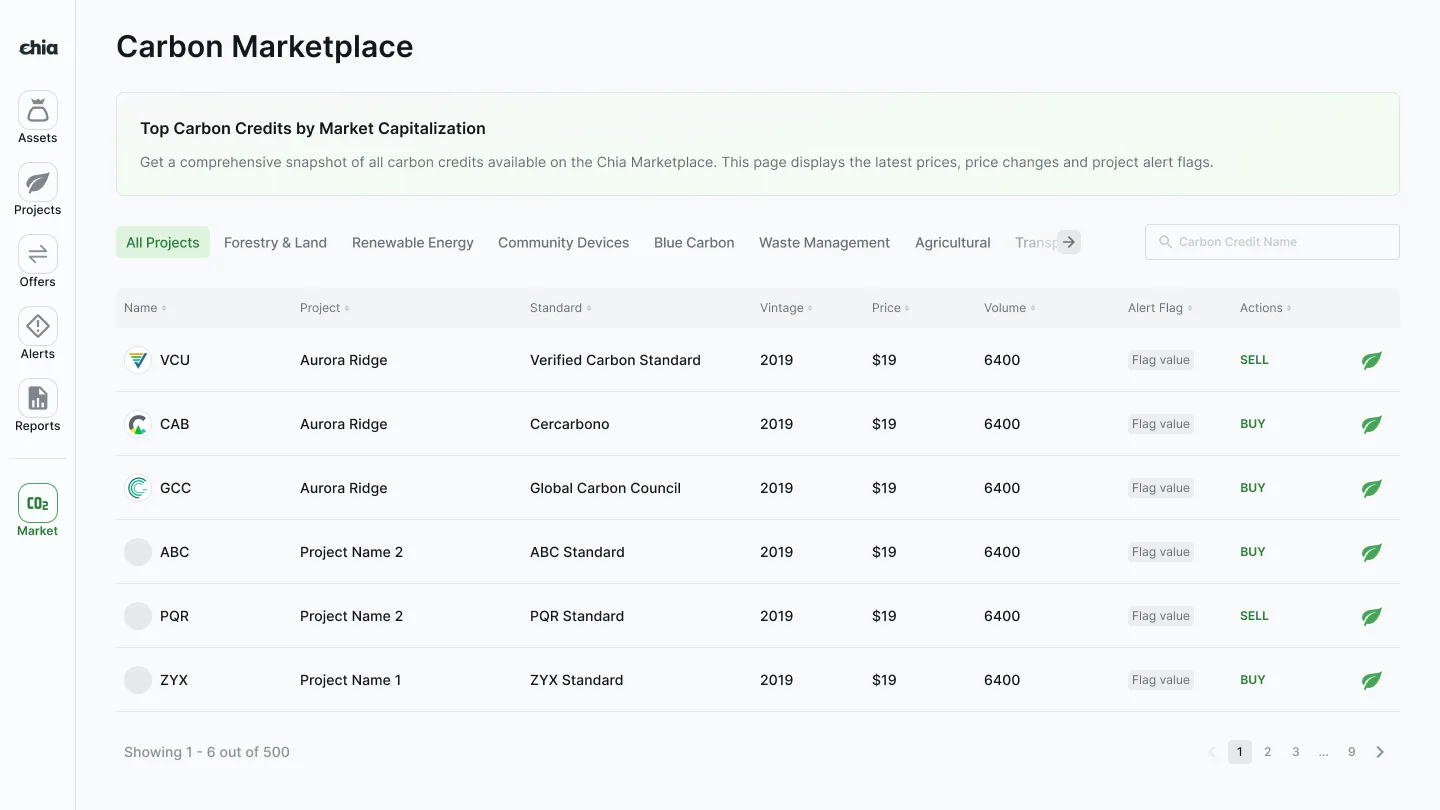Switch to Renewable Energy tab

click(413, 242)
